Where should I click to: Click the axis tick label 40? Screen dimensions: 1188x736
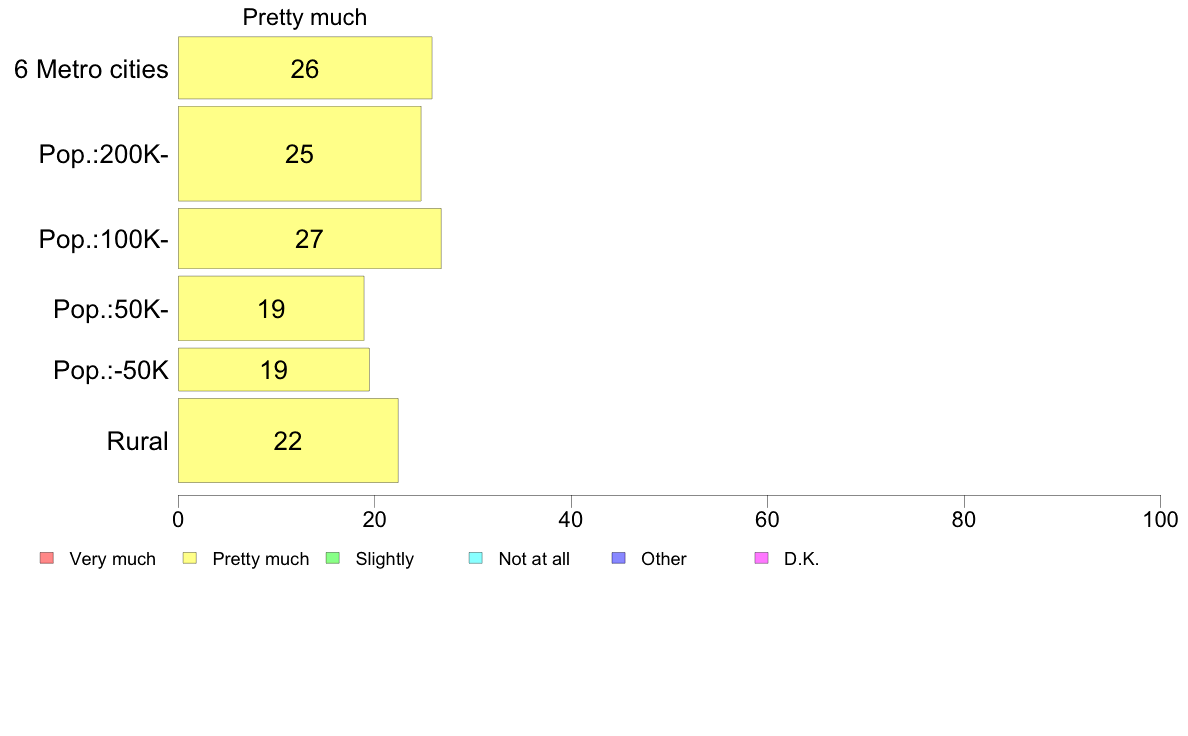click(571, 519)
